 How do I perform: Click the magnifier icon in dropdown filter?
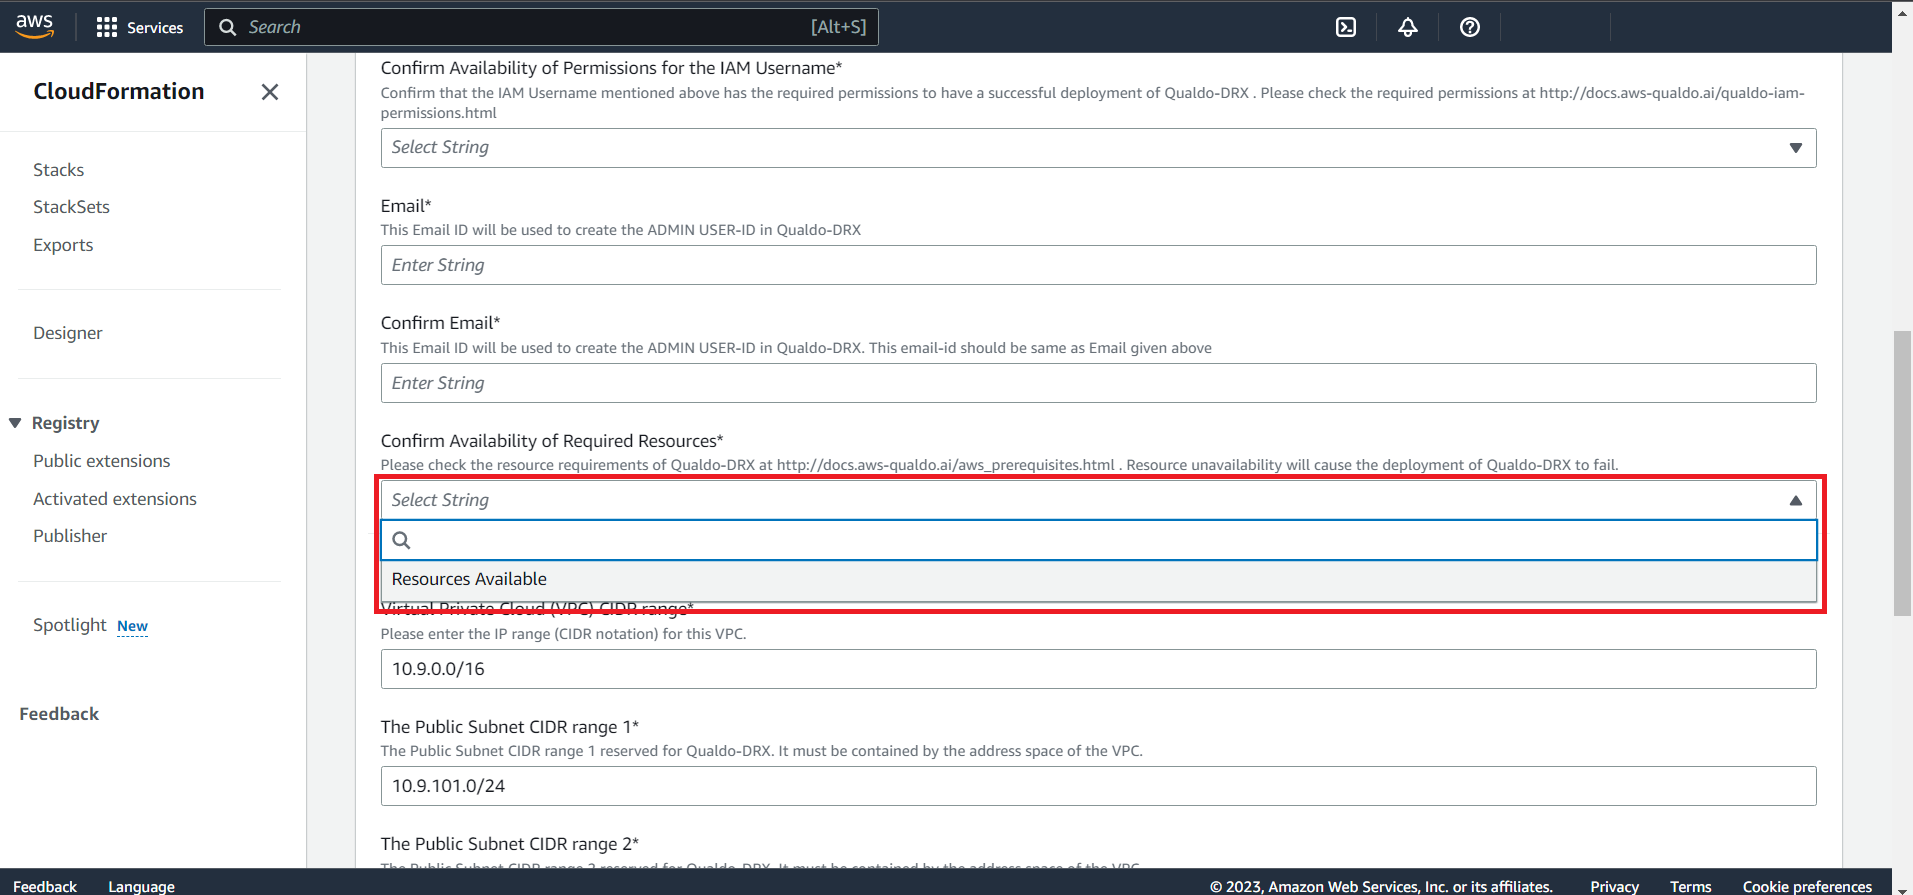coord(401,540)
